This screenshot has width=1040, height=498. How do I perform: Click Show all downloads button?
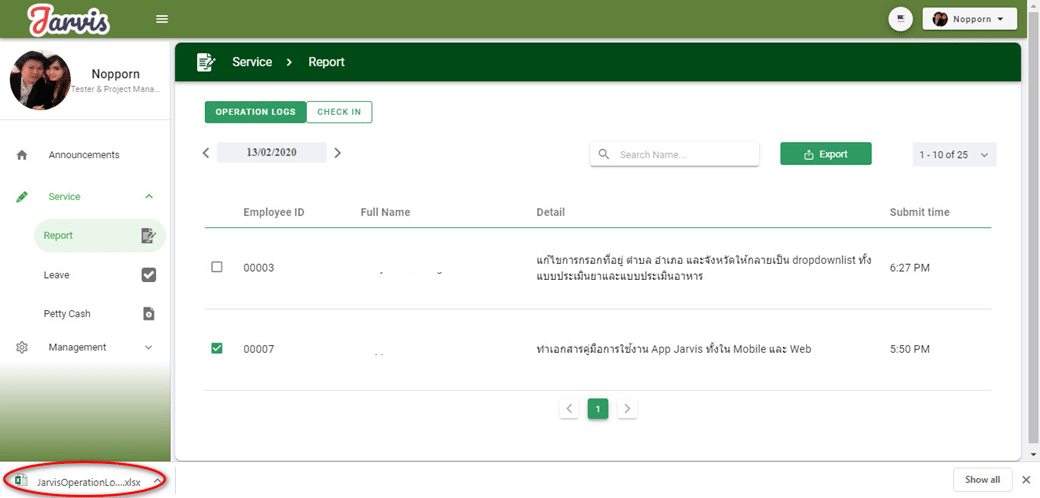click(982, 480)
